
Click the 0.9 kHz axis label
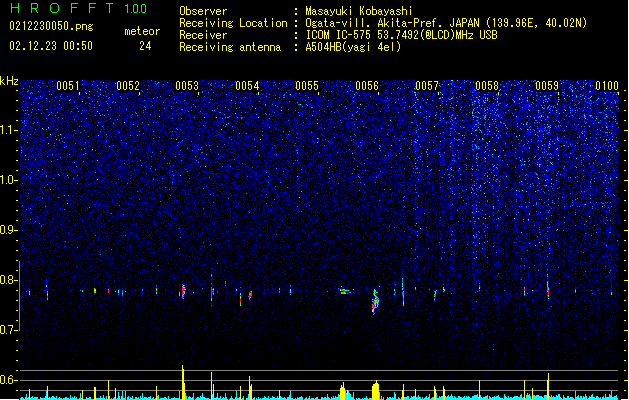tap(9, 230)
